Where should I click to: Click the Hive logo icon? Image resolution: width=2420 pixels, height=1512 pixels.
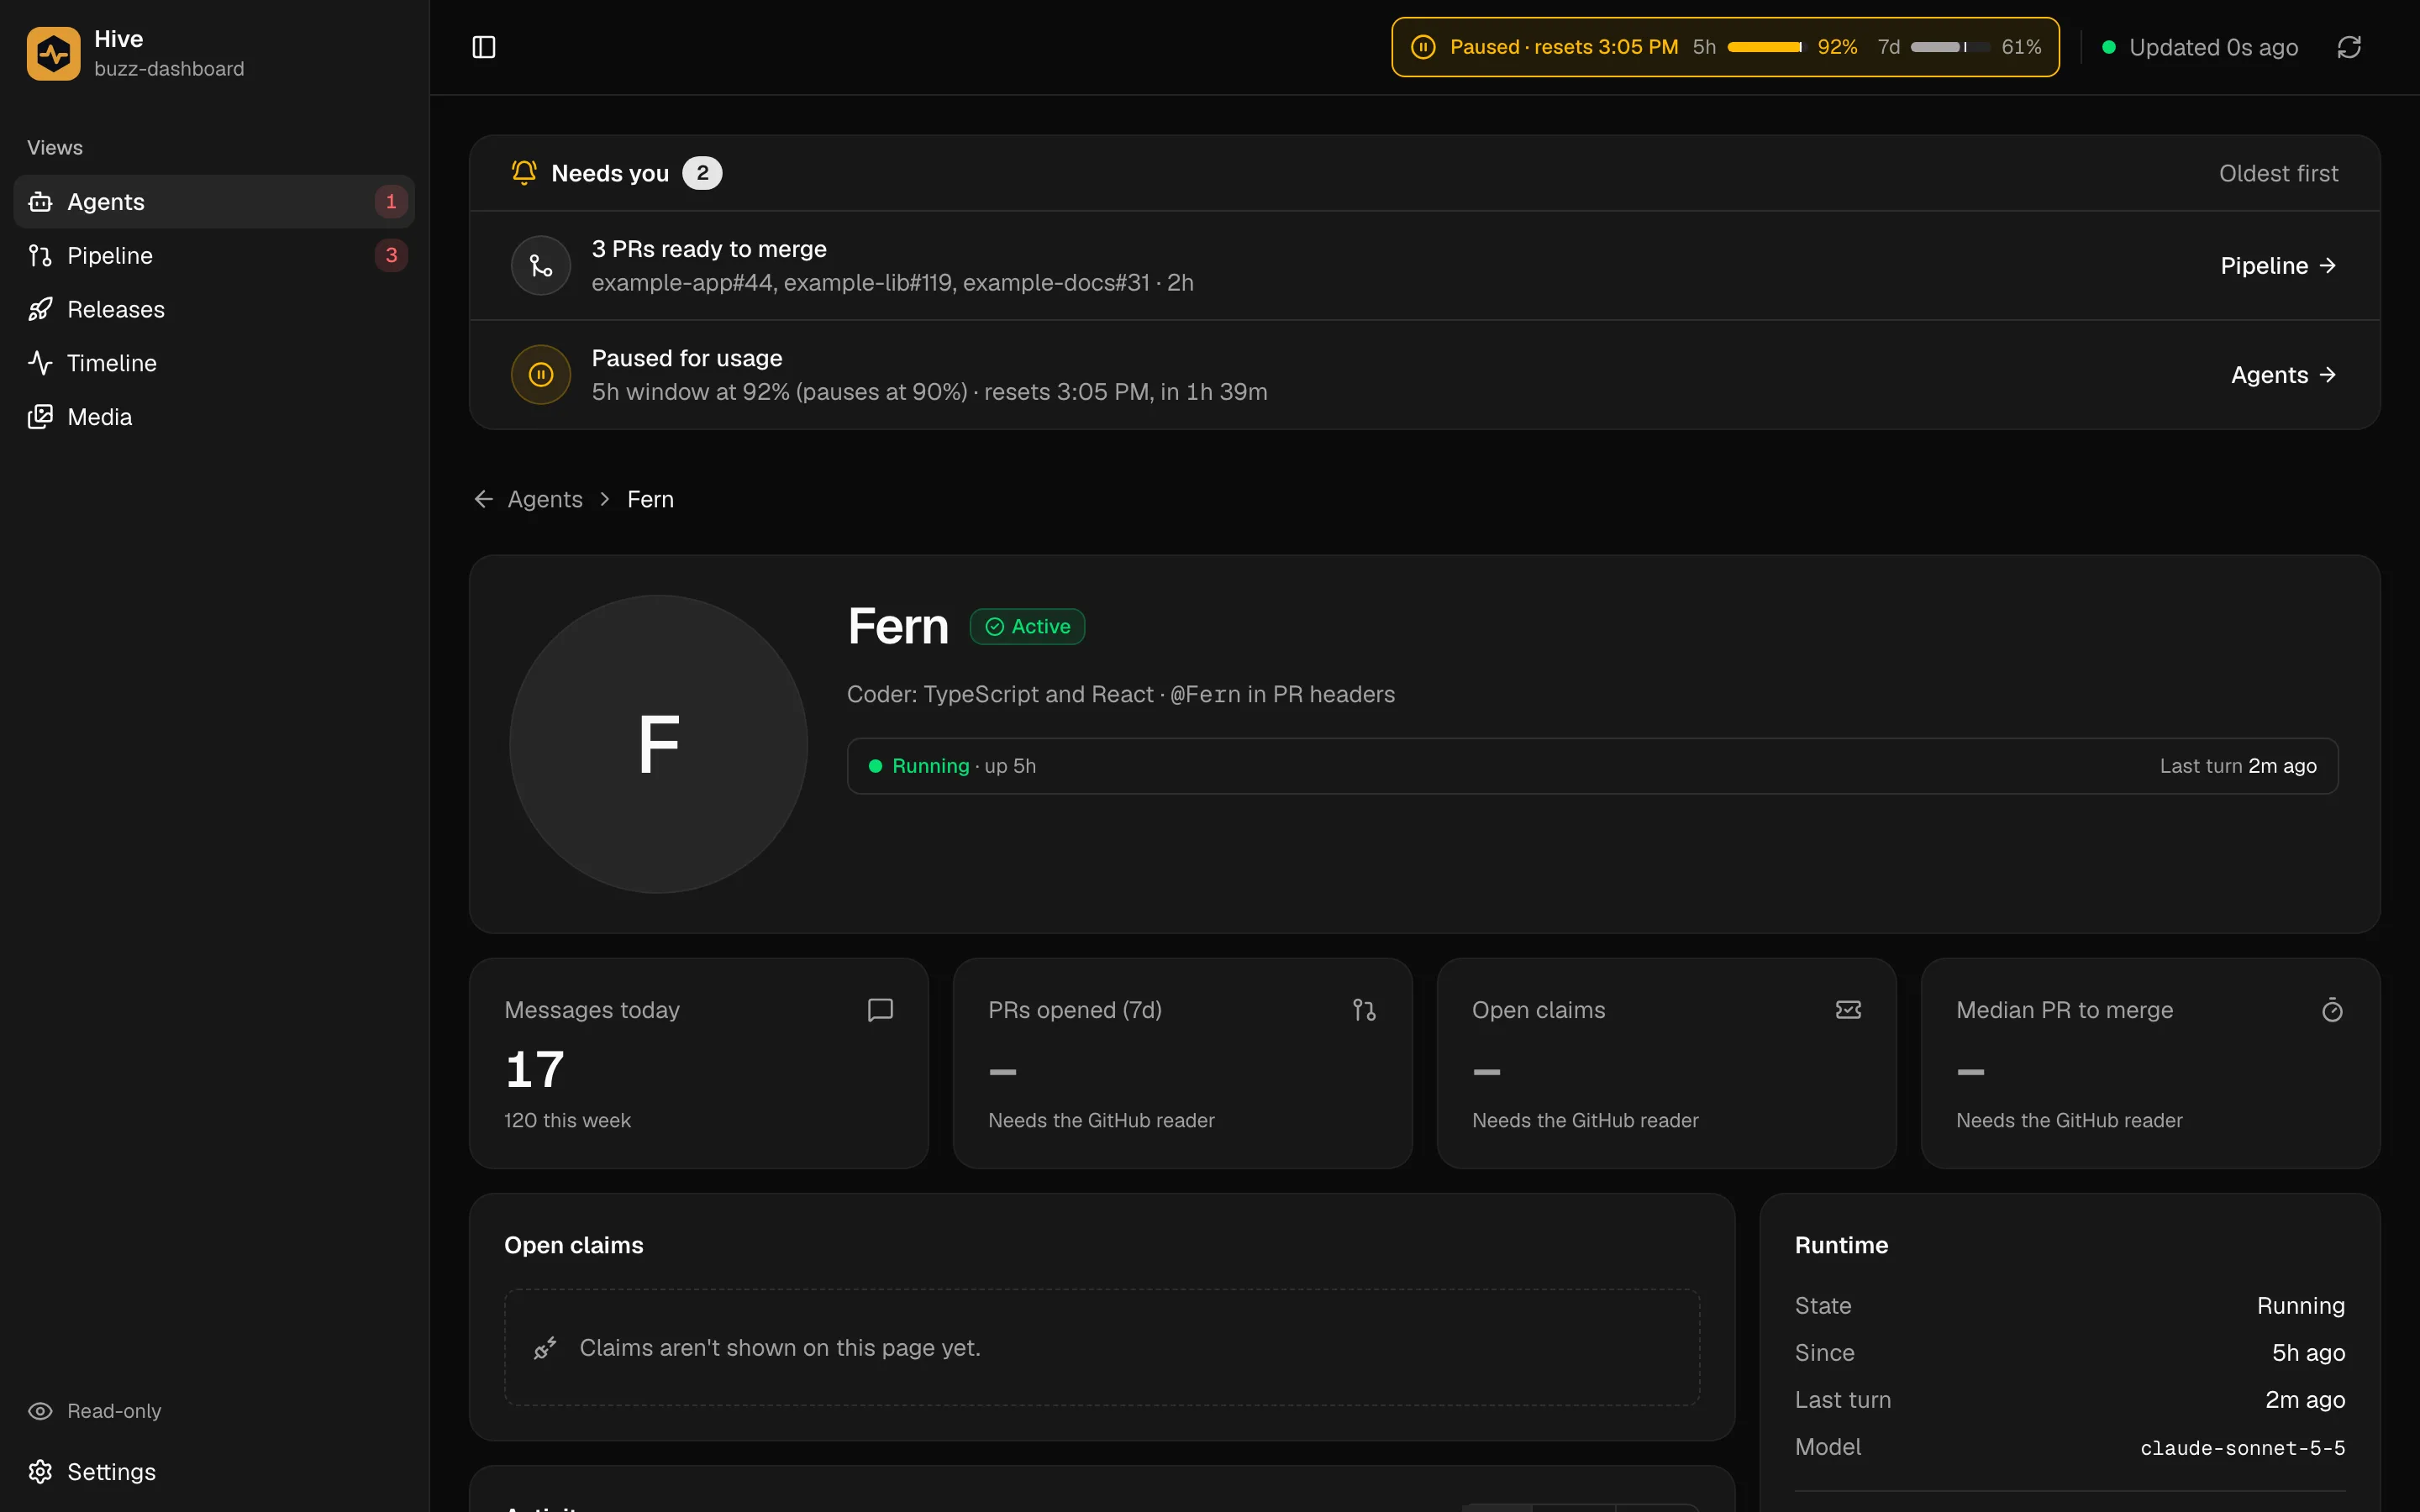point(53,53)
